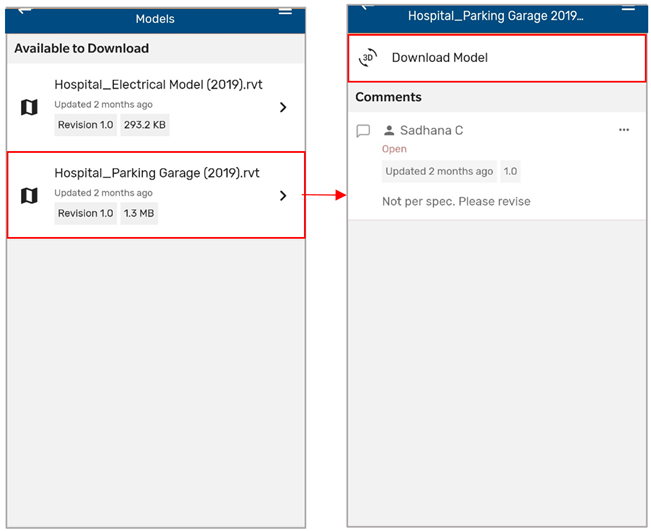
Task: Click Revision 1.0 tag on Electrical Model
Action: pos(86,125)
